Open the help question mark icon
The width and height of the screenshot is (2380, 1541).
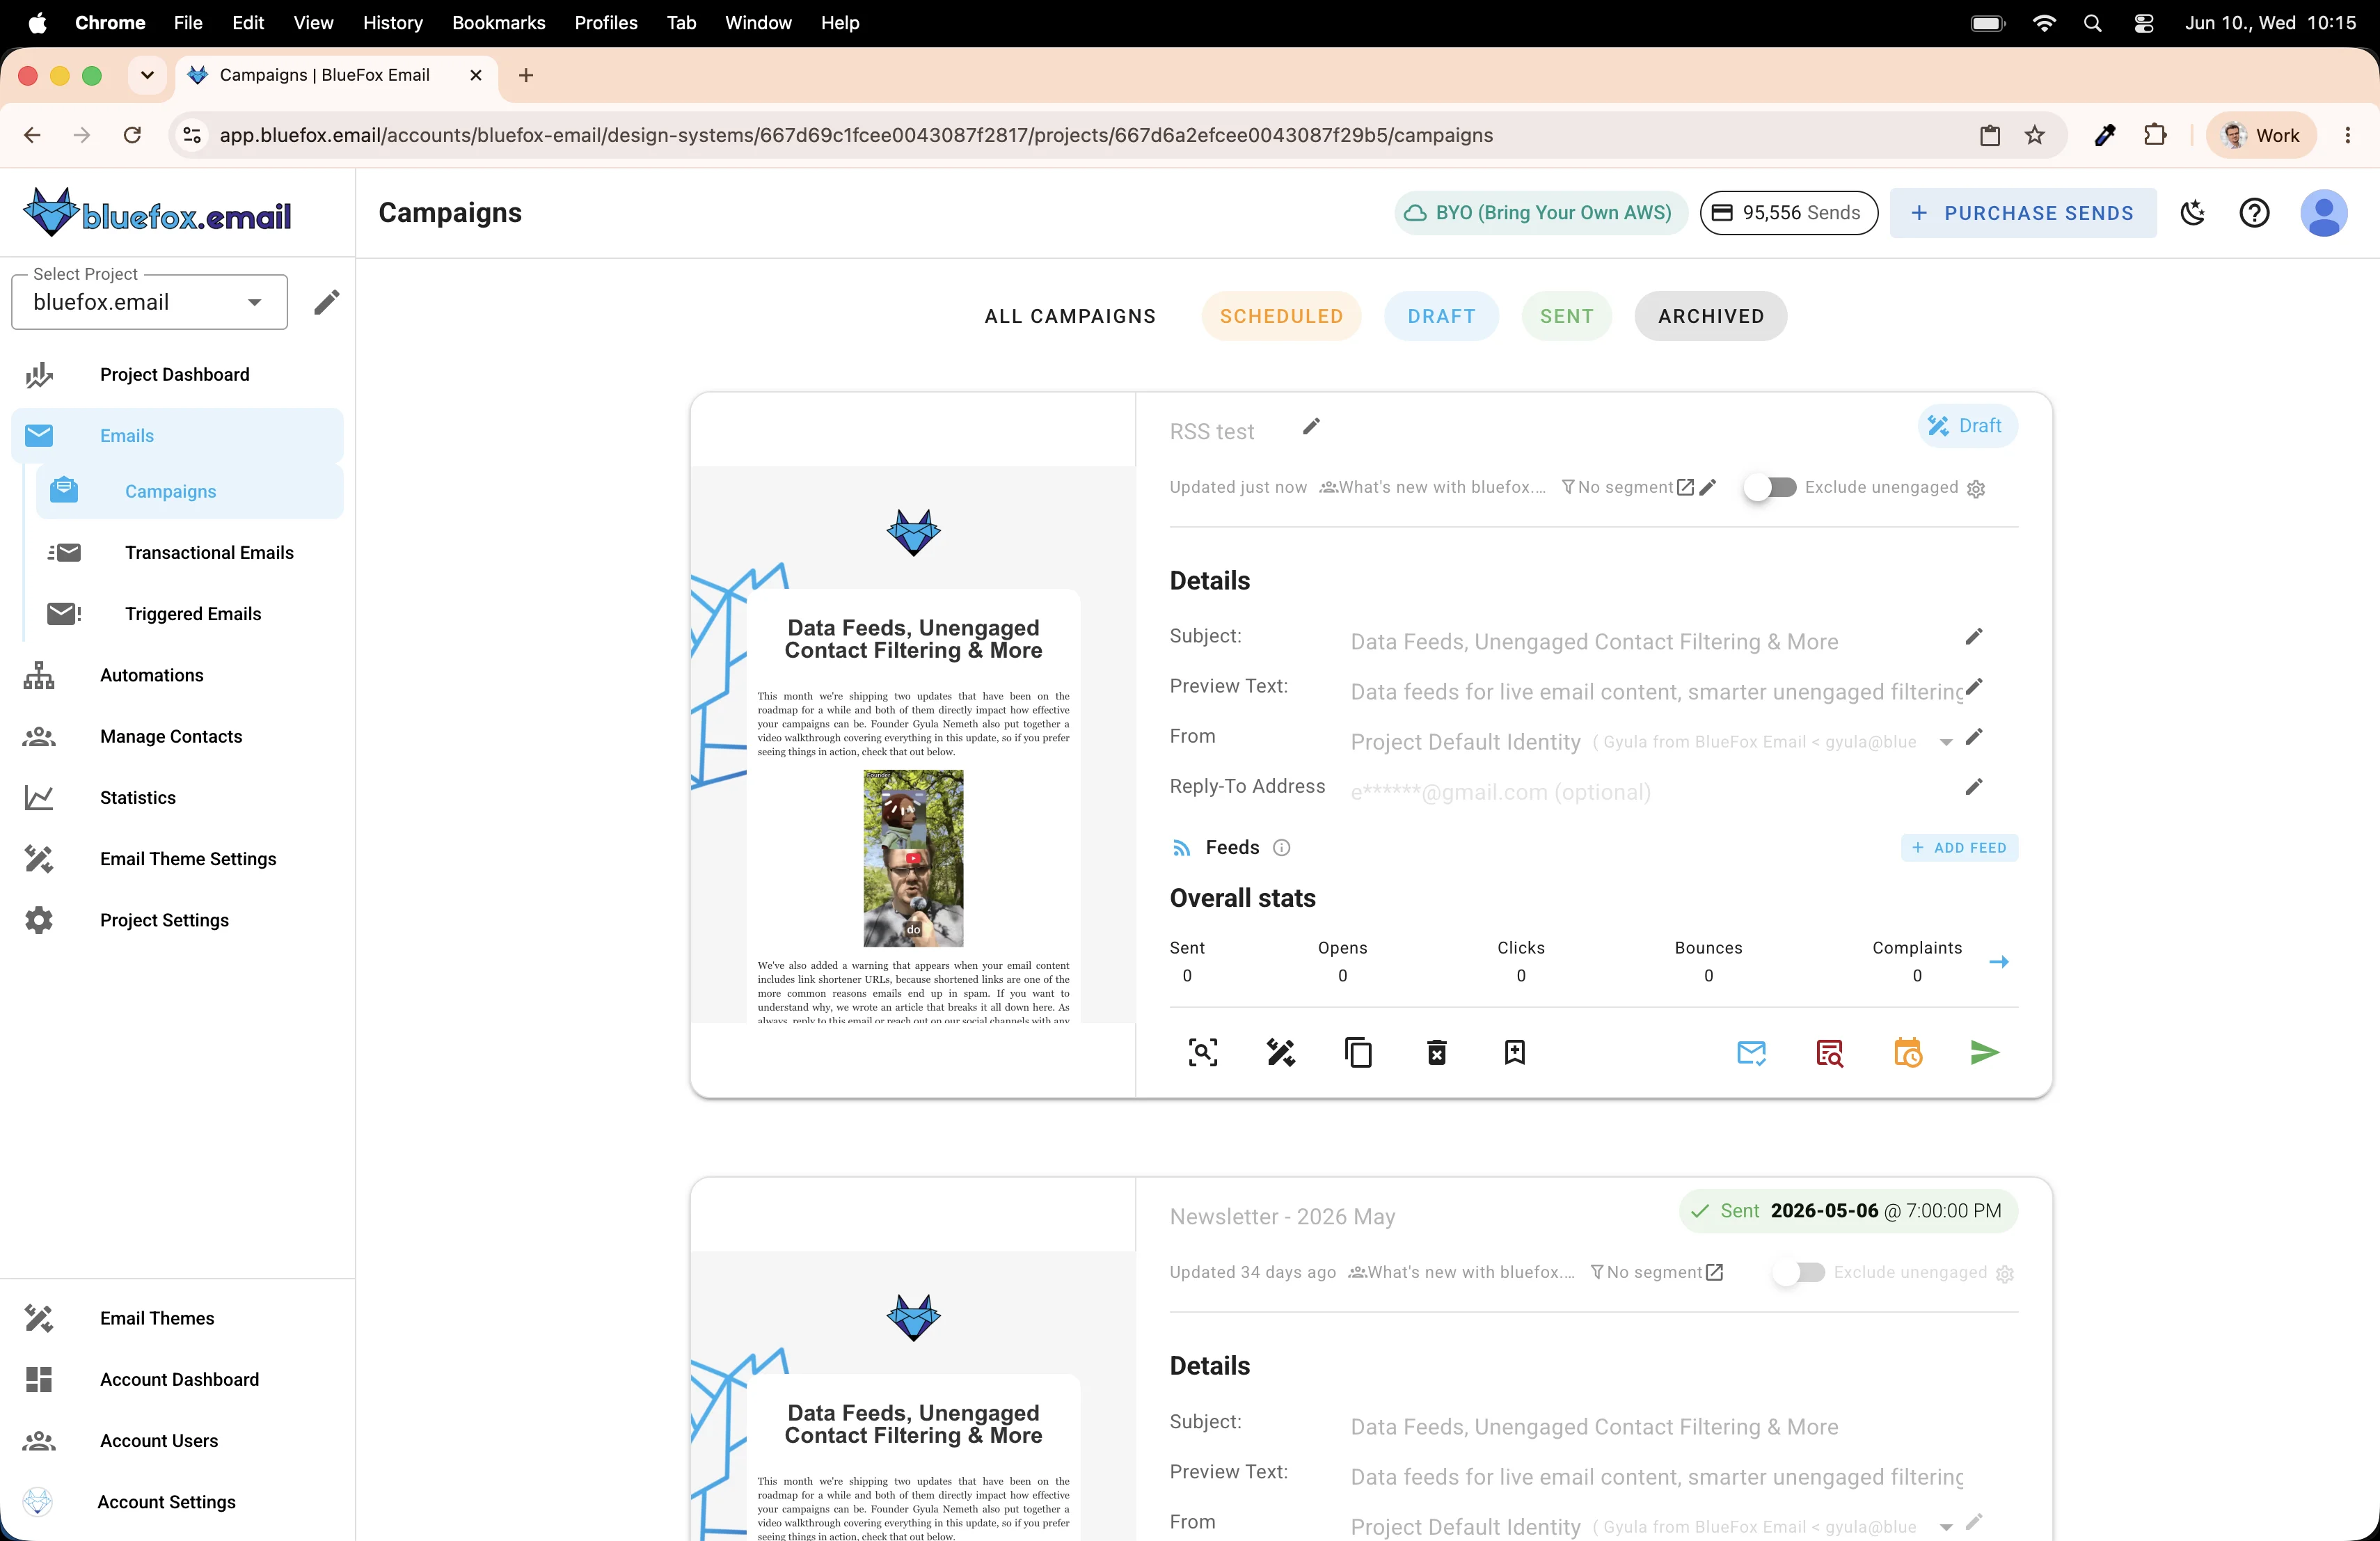point(2254,213)
